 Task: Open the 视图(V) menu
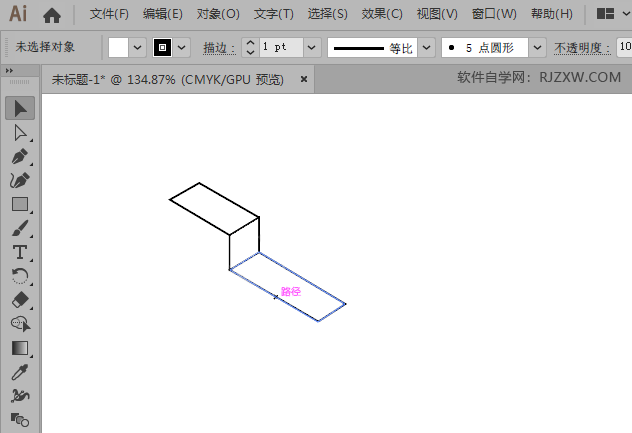tap(437, 14)
